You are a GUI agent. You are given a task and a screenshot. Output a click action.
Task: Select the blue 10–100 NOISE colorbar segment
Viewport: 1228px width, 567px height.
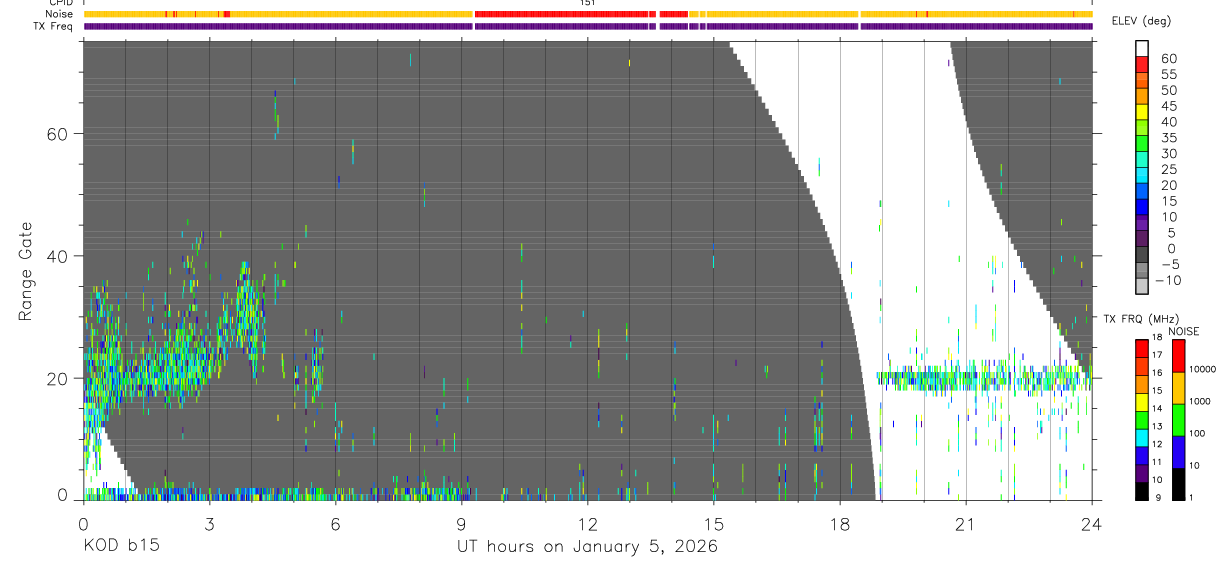pos(1179,452)
